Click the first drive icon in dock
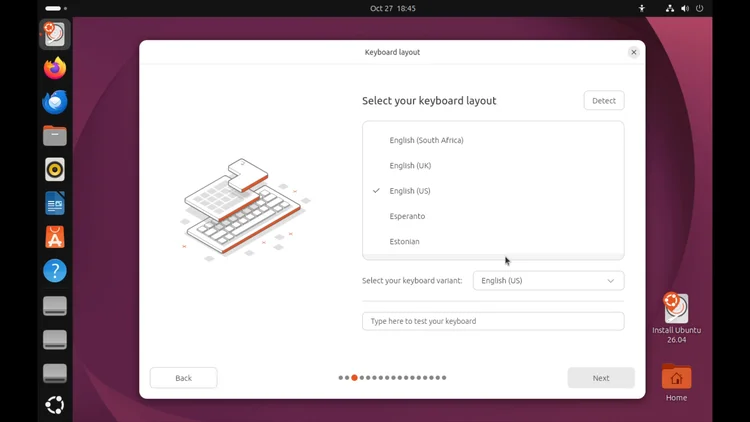Viewport: 750px width, 422px height. [55, 306]
